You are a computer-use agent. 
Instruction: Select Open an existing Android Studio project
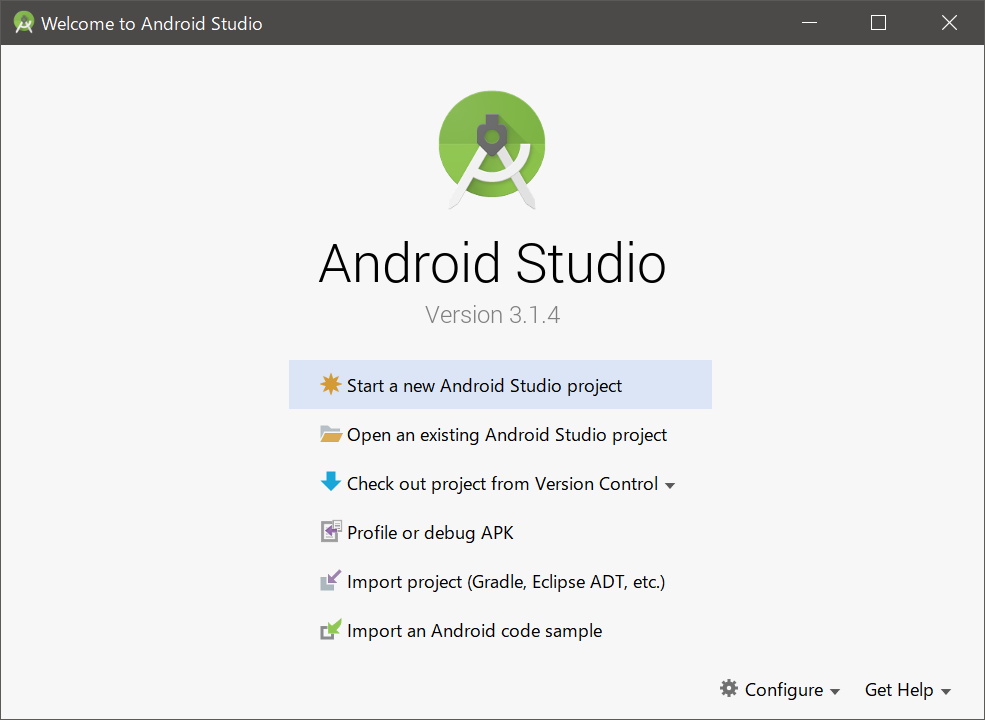pos(506,433)
